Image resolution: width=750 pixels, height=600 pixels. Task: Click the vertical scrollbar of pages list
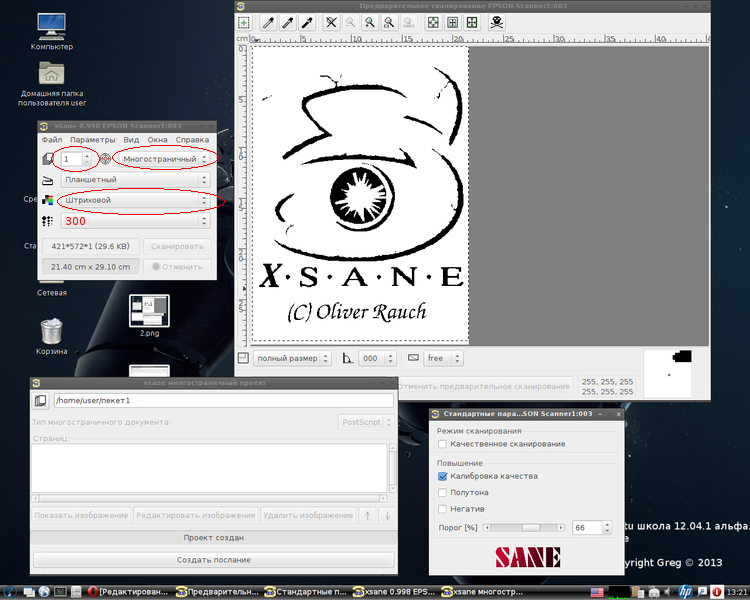(392, 468)
